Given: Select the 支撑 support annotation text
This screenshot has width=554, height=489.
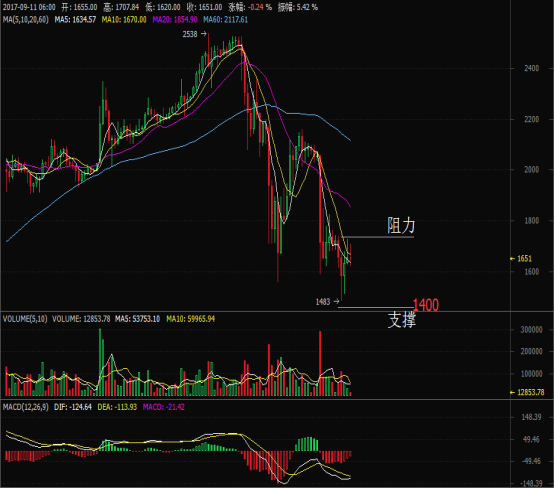Looking at the screenshot, I should (x=401, y=320).
